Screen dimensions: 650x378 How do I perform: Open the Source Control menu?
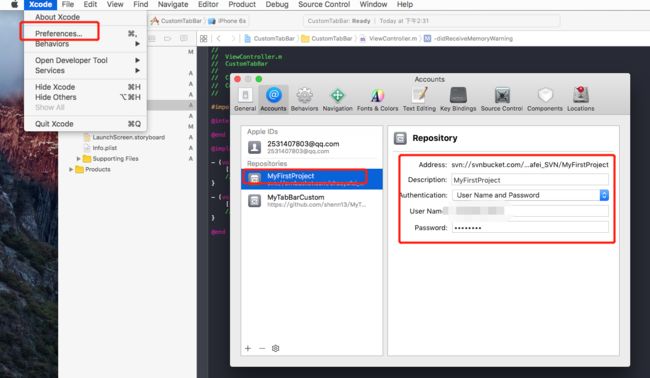[x=324, y=5]
